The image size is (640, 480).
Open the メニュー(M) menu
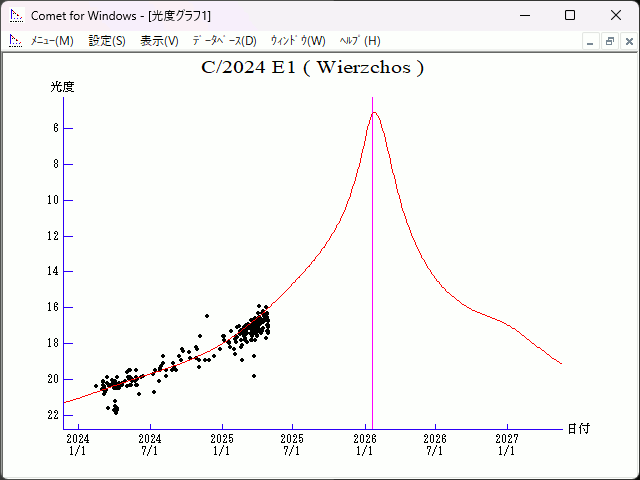click(52, 41)
